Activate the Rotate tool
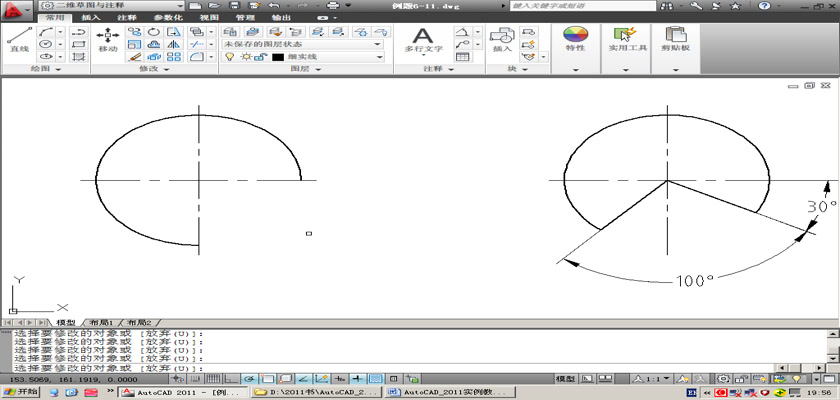 click(x=154, y=32)
